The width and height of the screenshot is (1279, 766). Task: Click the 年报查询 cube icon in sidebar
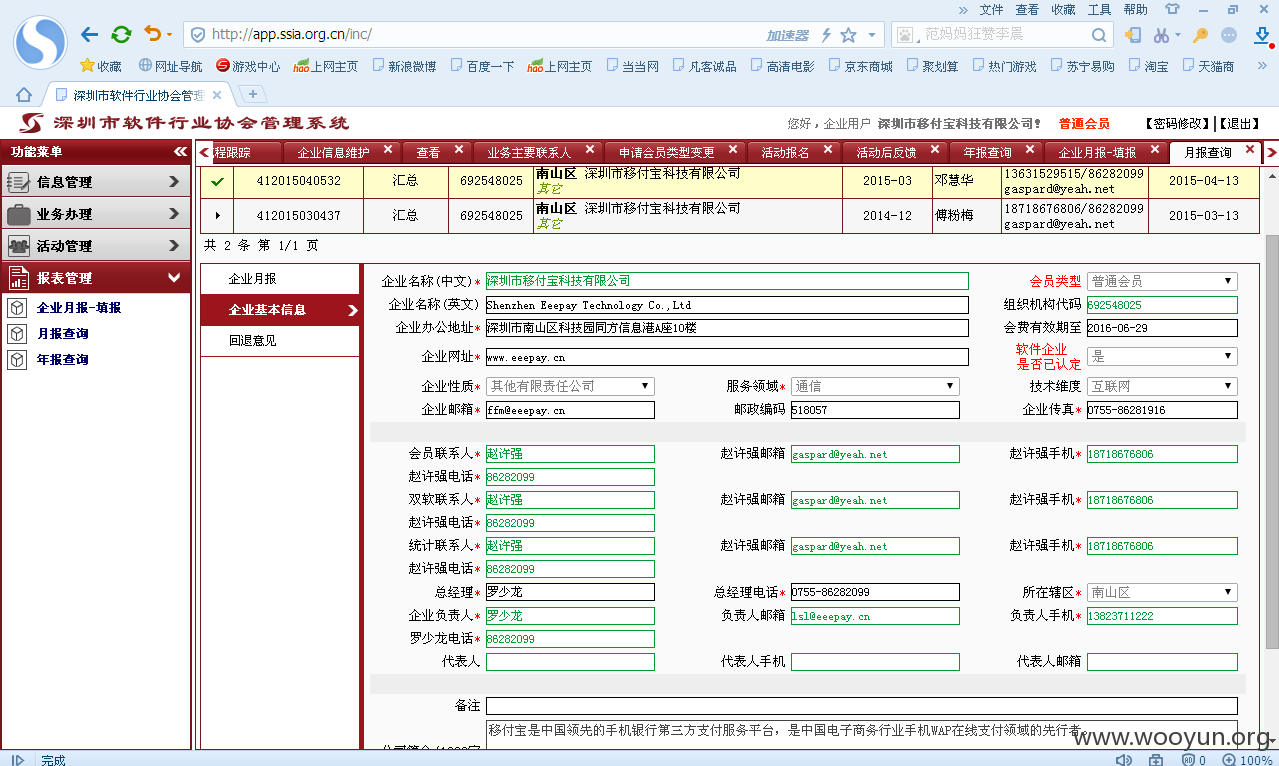point(17,360)
